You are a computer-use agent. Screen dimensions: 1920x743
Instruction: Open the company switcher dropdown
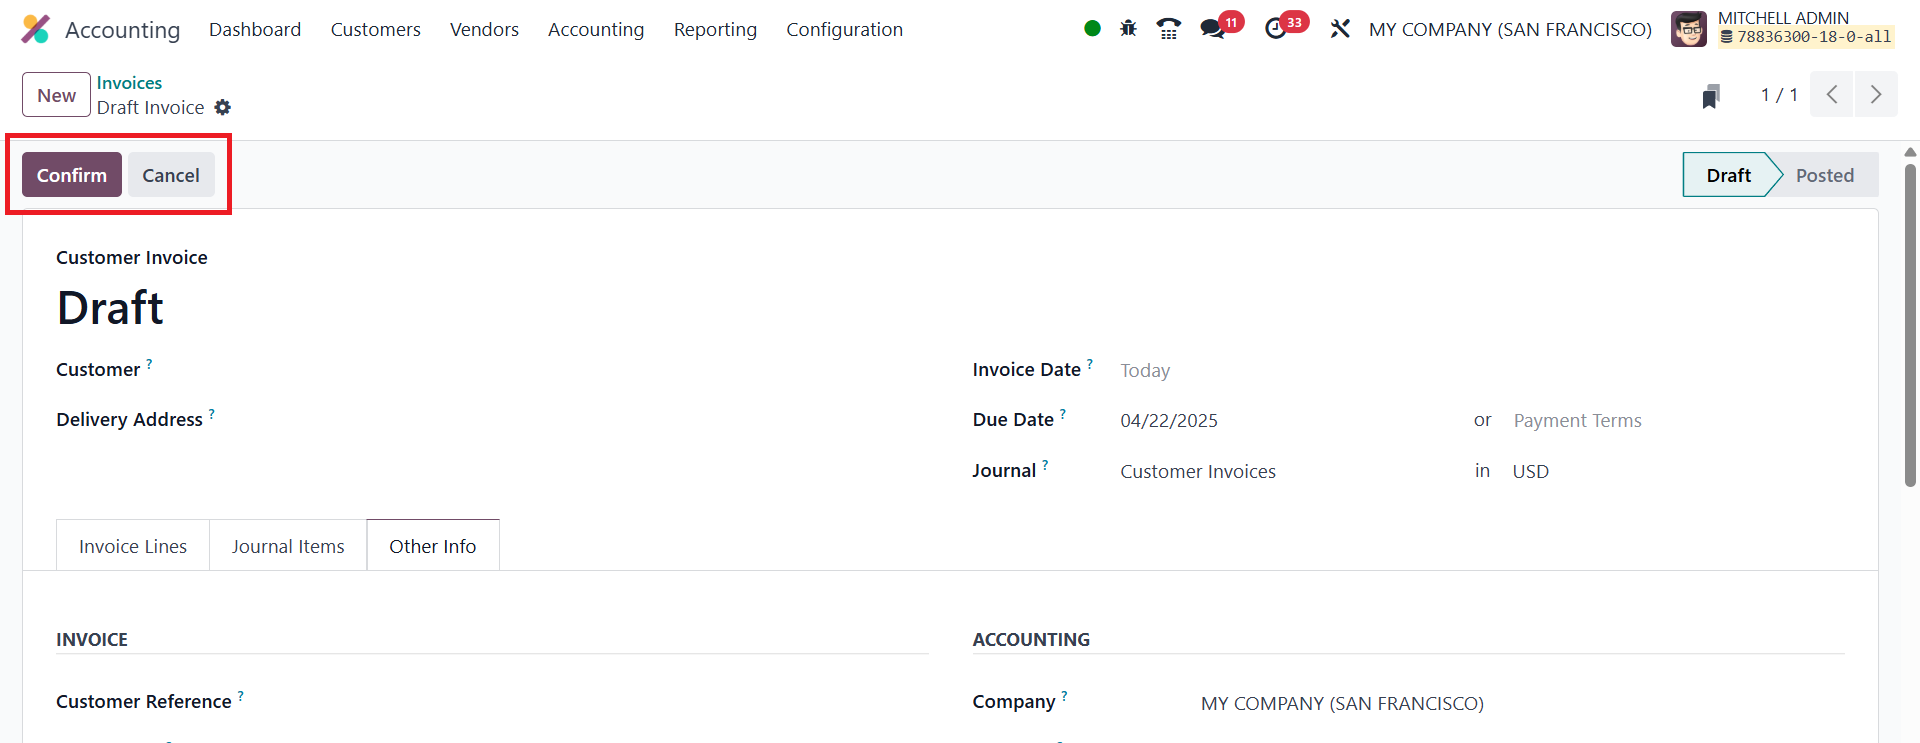pos(1510,29)
